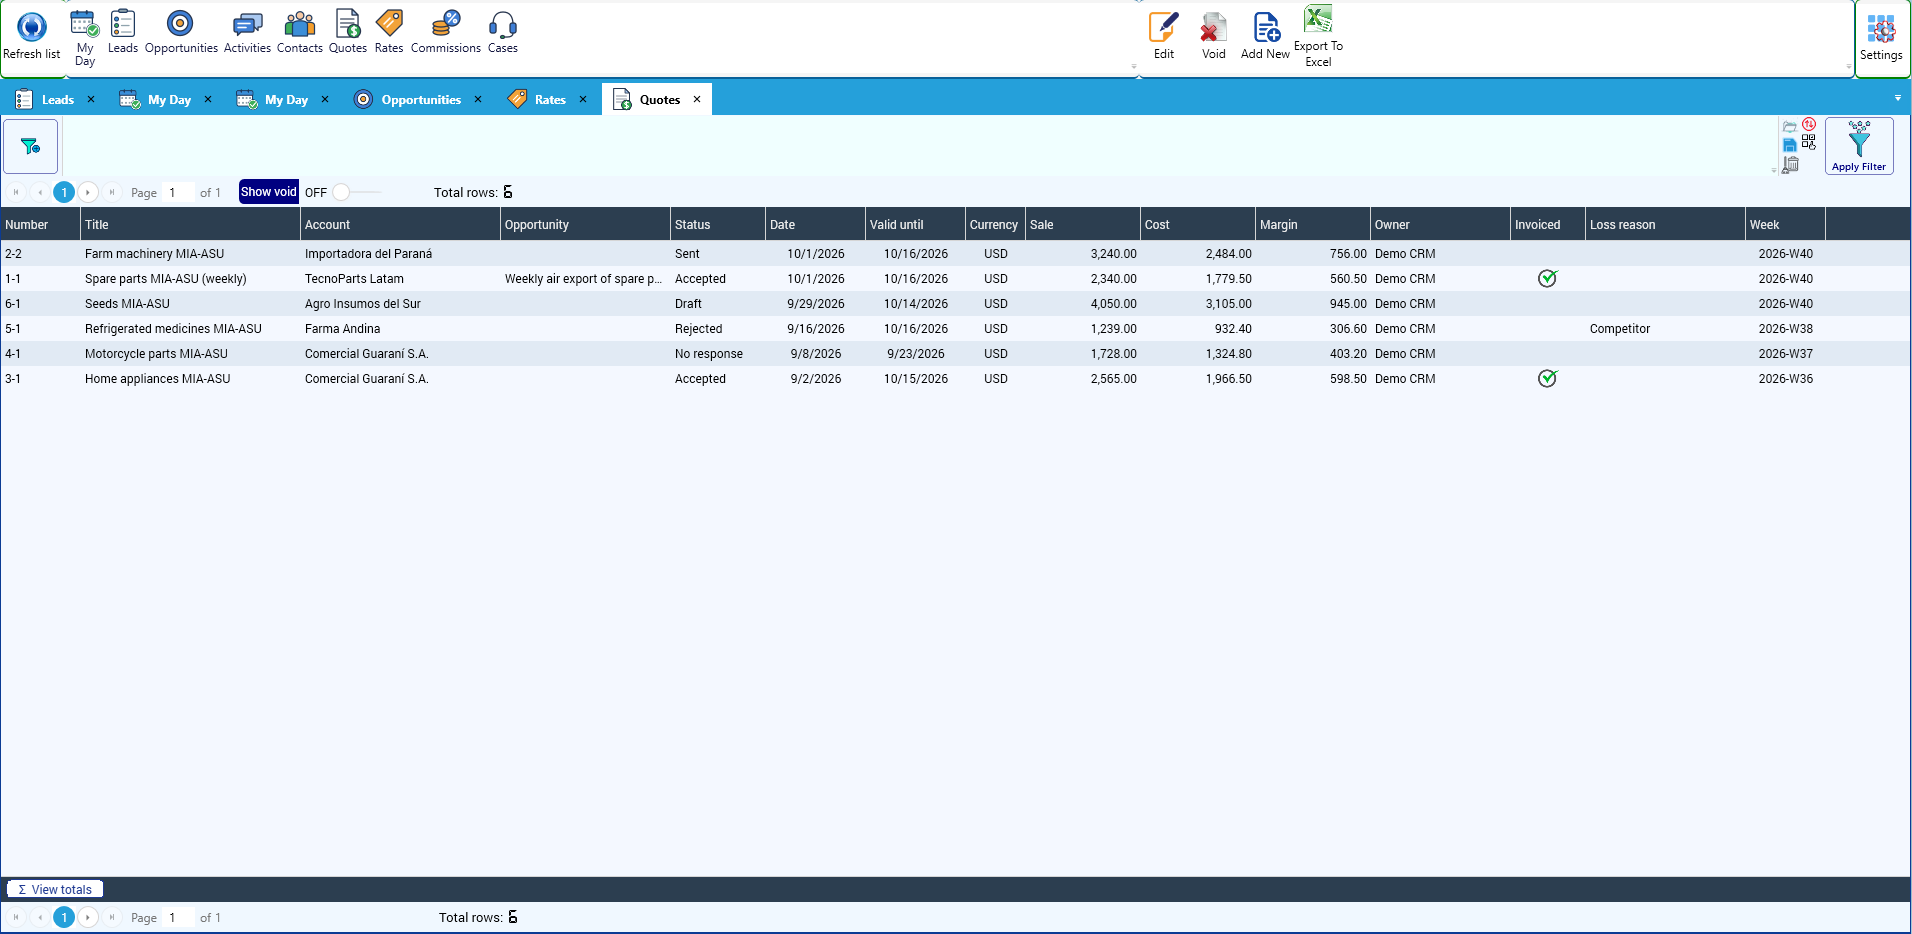Toggle the Show void switch
1912x934 pixels.
coord(355,192)
